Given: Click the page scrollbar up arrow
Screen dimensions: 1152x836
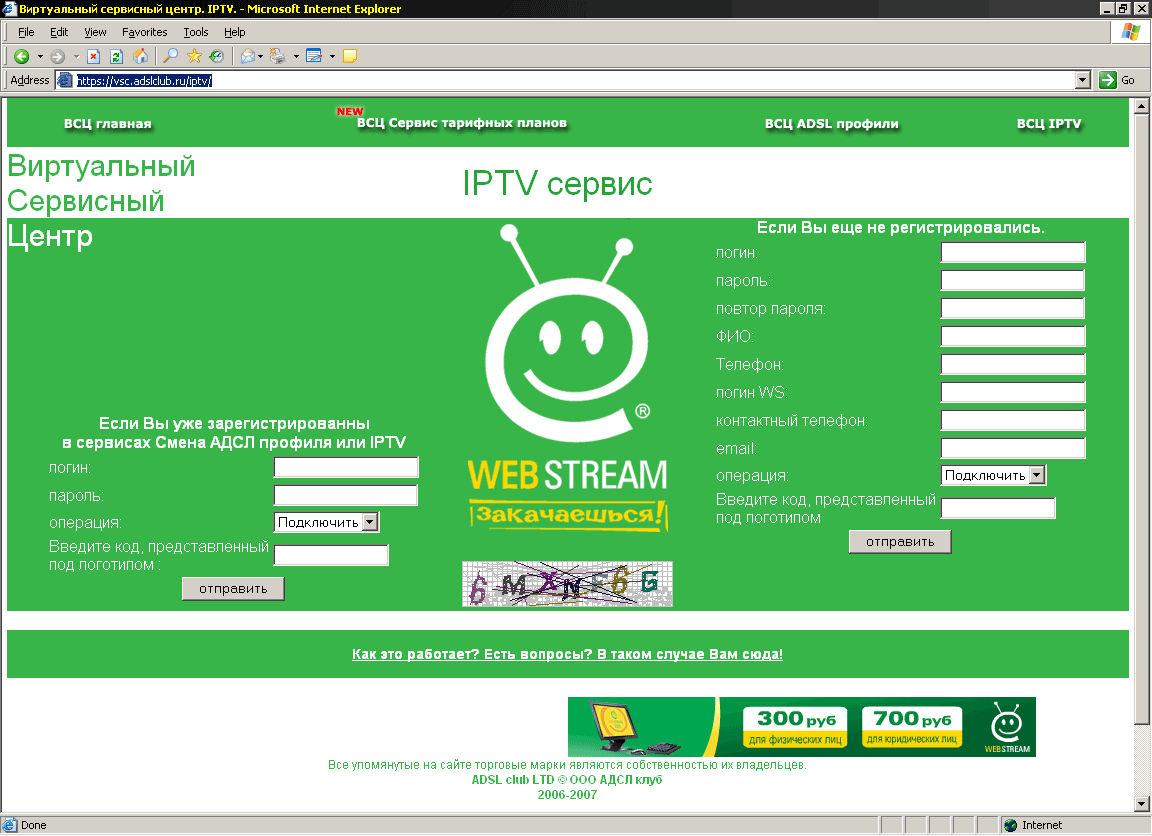Looking at the screenshot, I should pyautogui.click(x=1141, y=107).
